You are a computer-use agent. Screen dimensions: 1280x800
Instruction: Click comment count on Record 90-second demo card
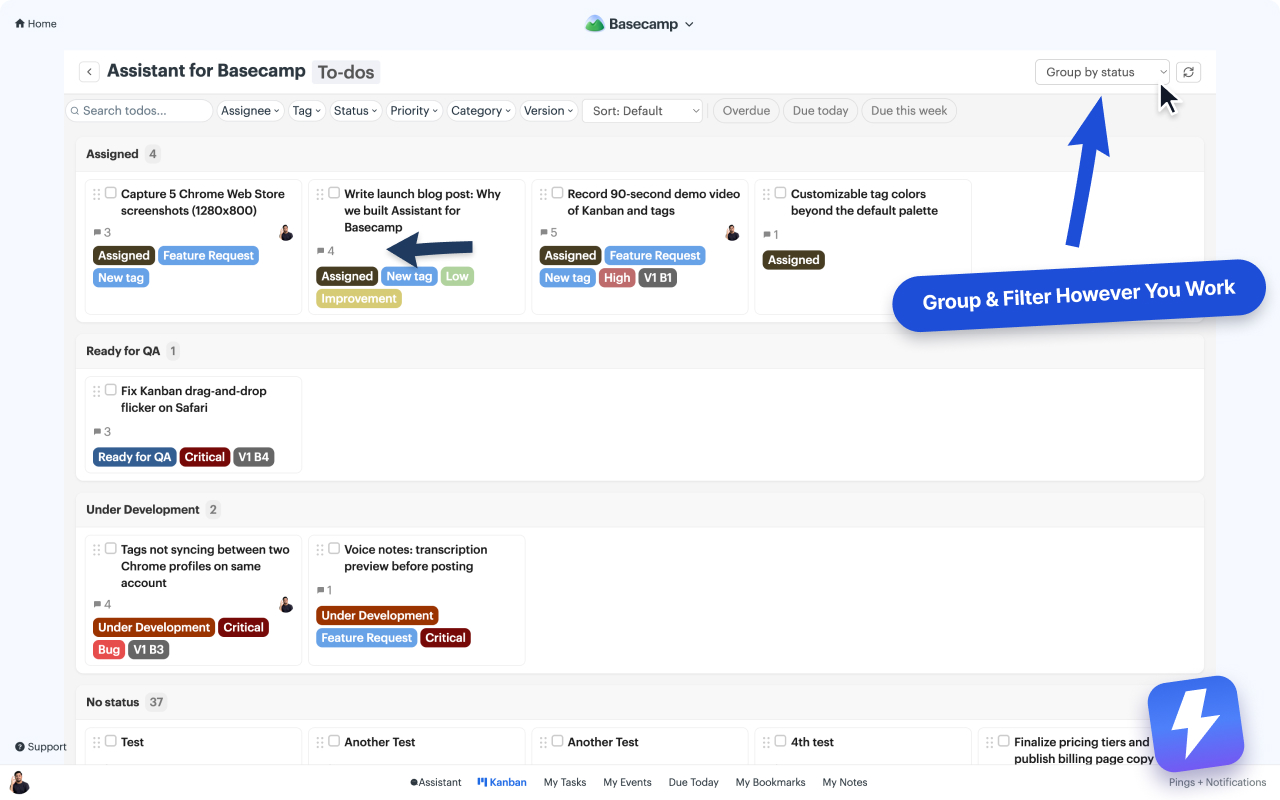(x=549, y=232)
